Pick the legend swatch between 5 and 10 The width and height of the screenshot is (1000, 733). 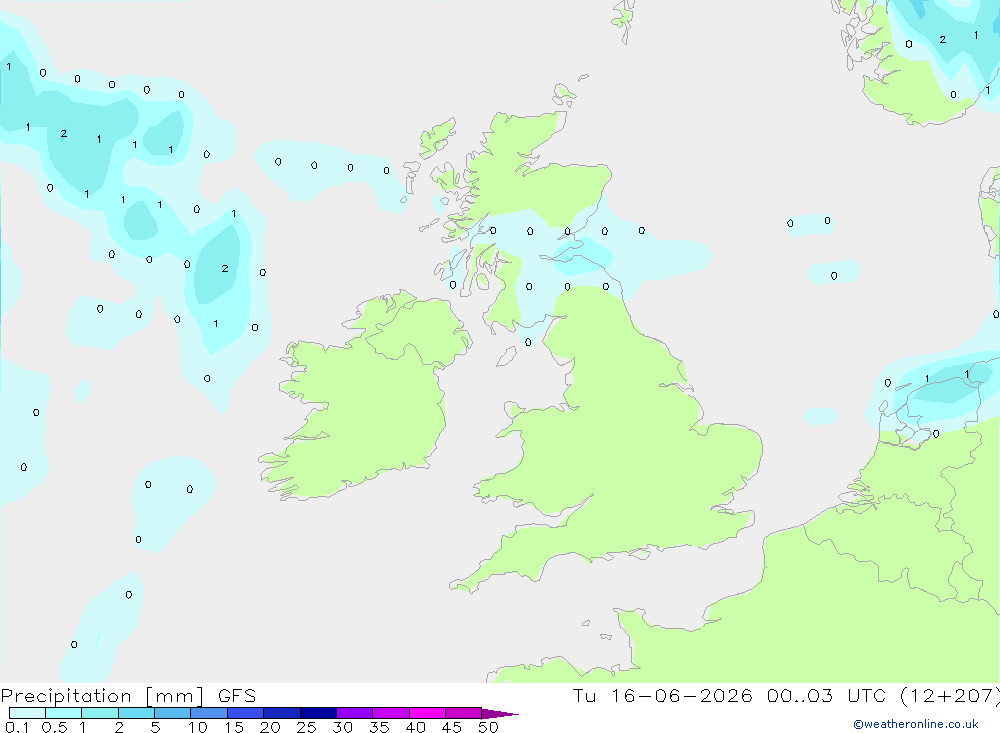(x=172, y=713)
